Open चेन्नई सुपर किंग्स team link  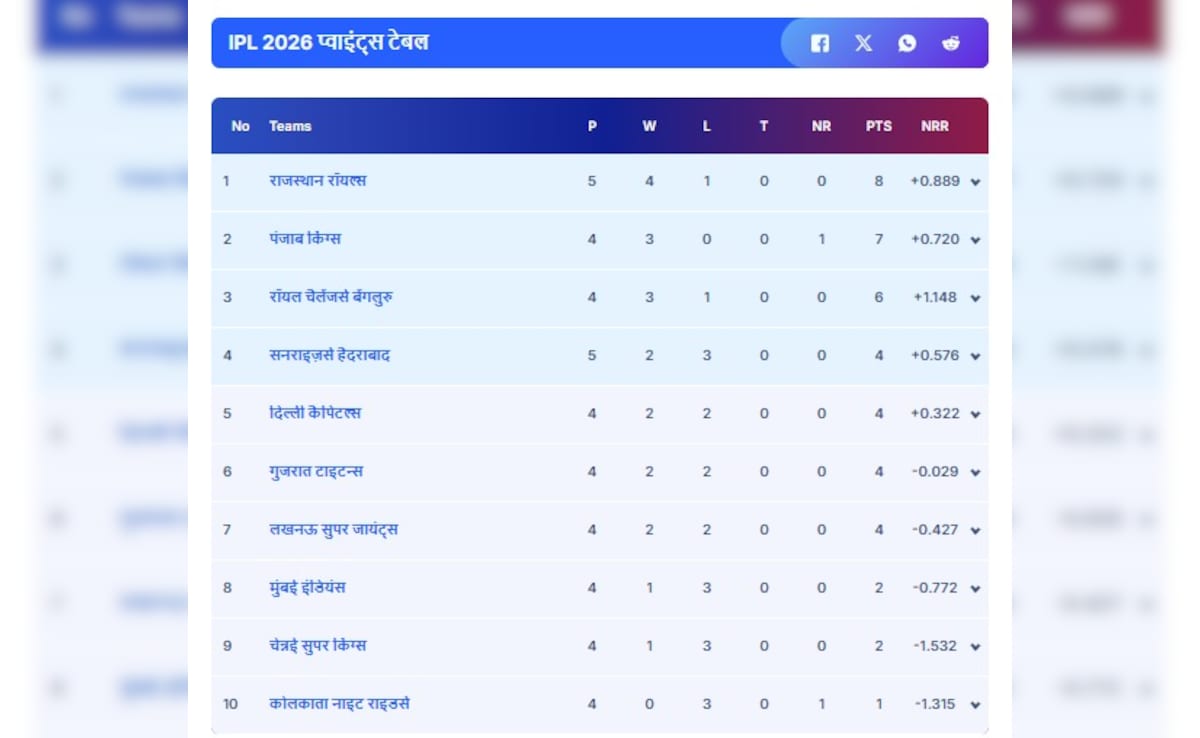point(317,645)
